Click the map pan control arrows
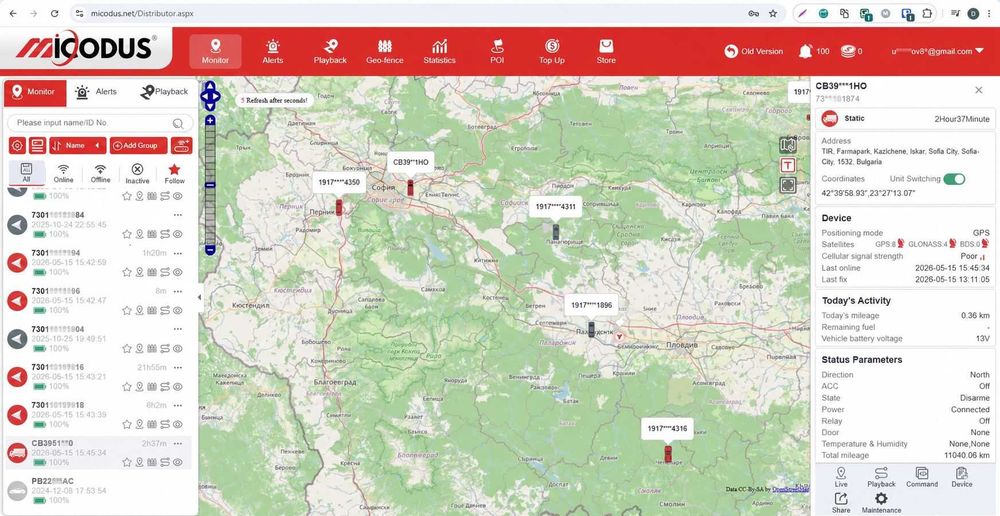This screenshot has height=516, width=1000. click(x=210, y=97)
